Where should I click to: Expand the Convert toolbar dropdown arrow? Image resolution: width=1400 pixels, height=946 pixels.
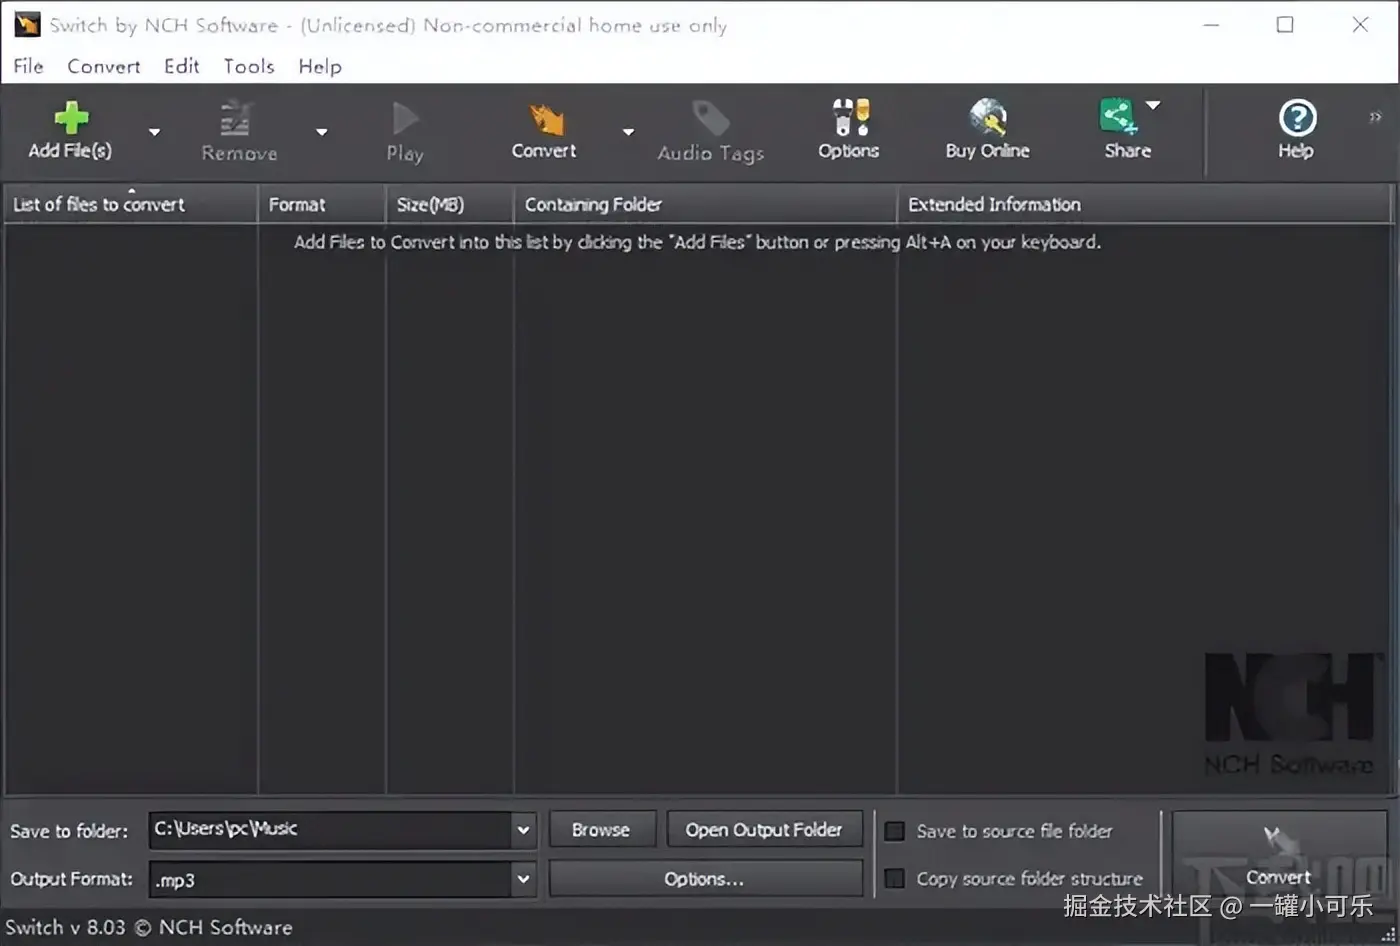click(x=628, y=132)
